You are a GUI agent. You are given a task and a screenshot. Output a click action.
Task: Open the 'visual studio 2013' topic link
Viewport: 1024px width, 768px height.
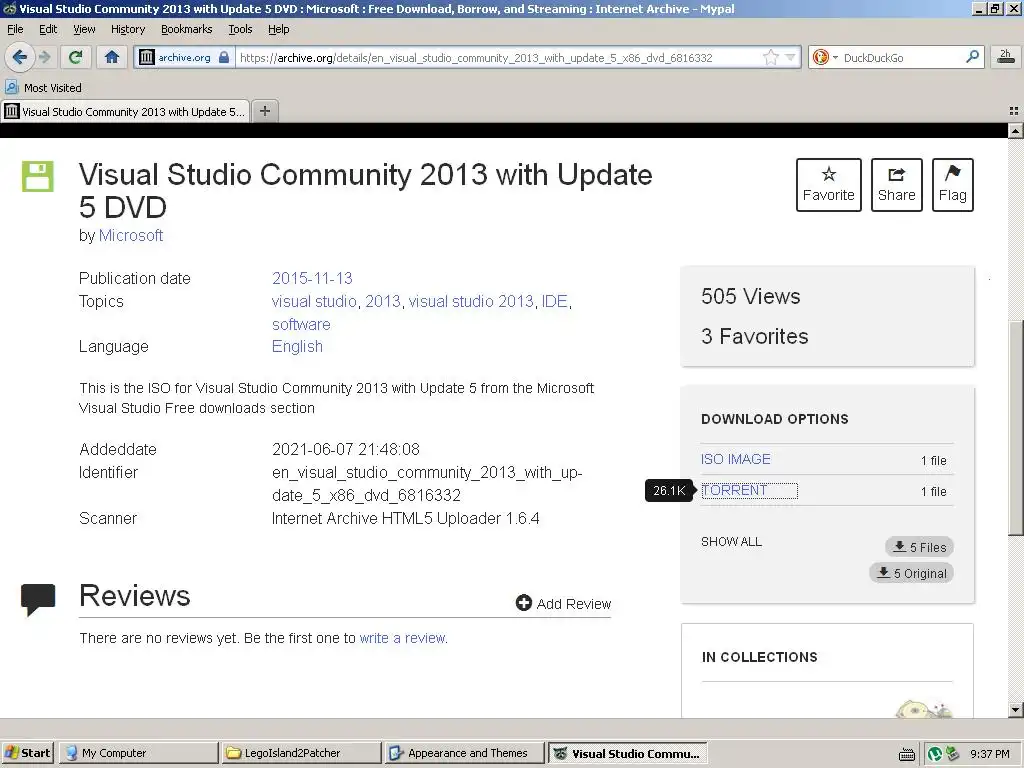(471, 301)
